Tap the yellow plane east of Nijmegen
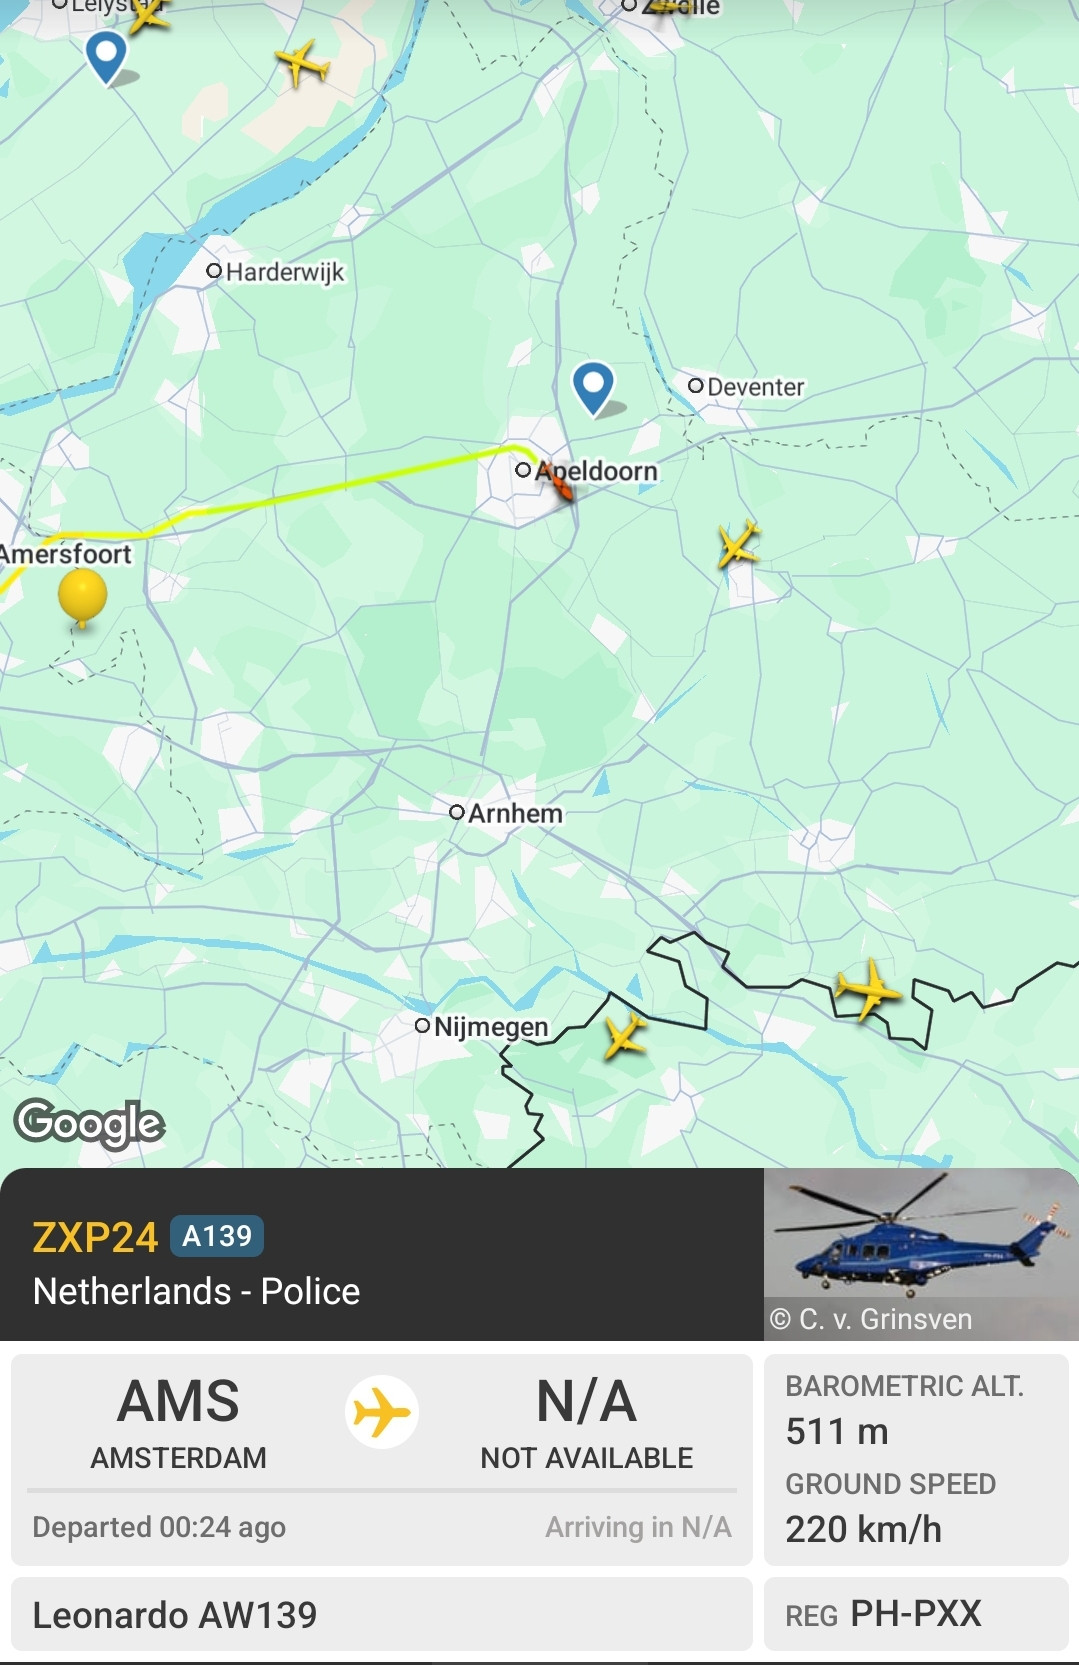 625,1036
